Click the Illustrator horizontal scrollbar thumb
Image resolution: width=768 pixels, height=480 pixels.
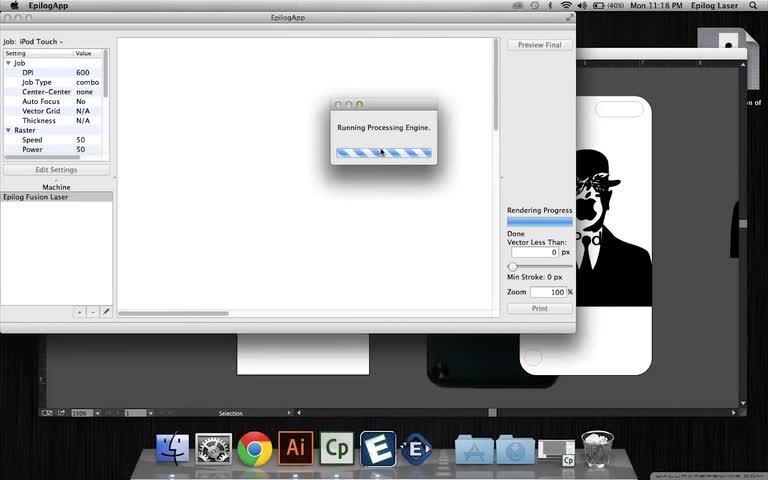pyautogui.click(x=492, y=413)
